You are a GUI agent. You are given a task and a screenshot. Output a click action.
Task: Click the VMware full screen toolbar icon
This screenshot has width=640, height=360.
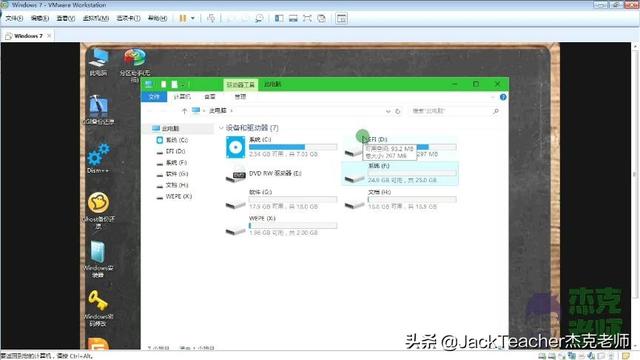307,18
